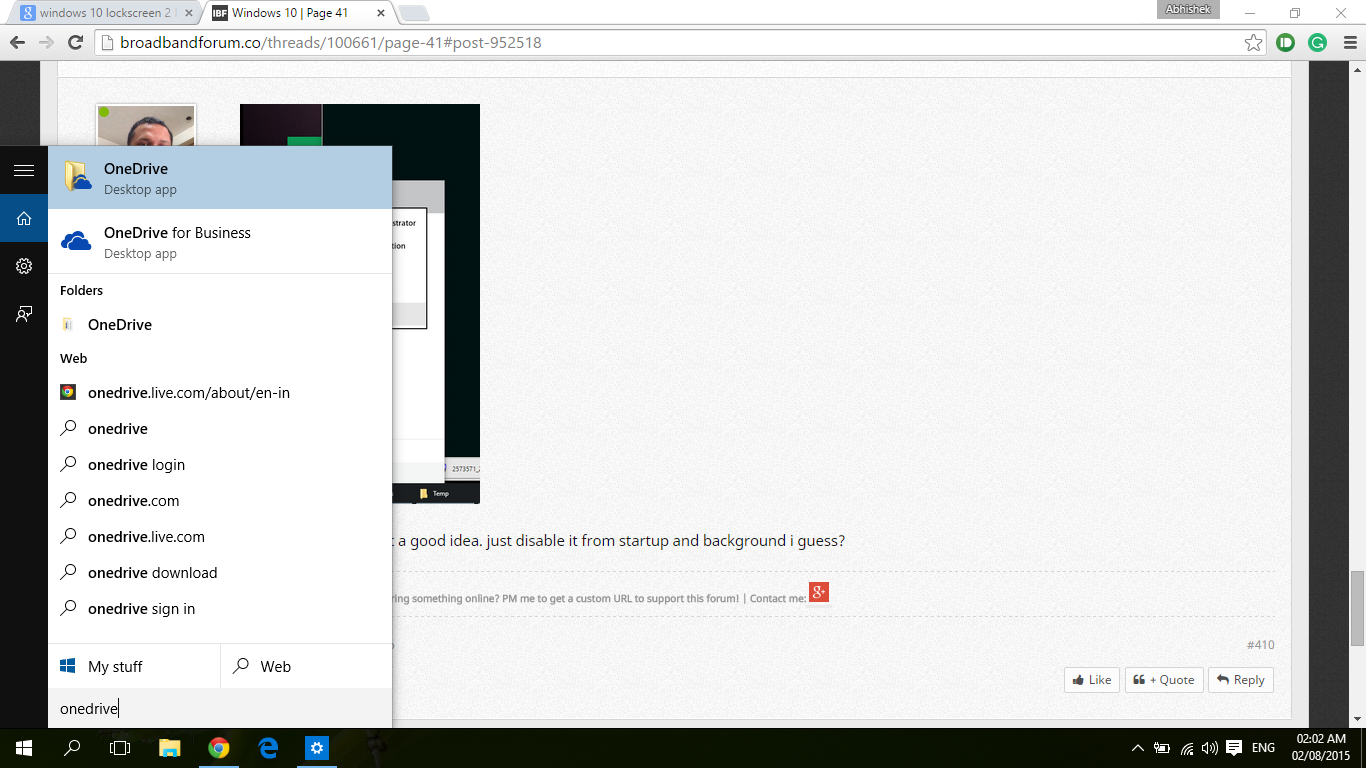Show hidden system tray icons

[1137, 748]
